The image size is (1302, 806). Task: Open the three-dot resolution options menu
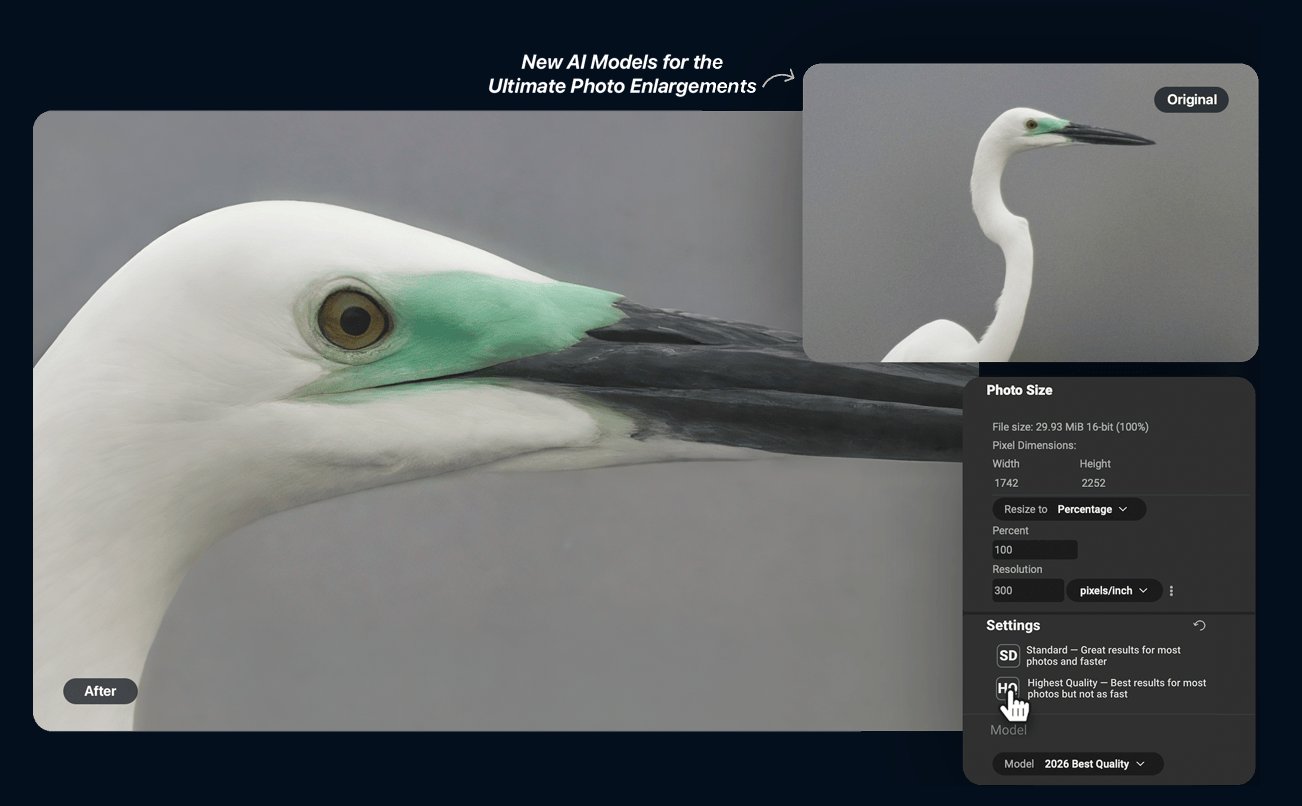[1171, 591]
